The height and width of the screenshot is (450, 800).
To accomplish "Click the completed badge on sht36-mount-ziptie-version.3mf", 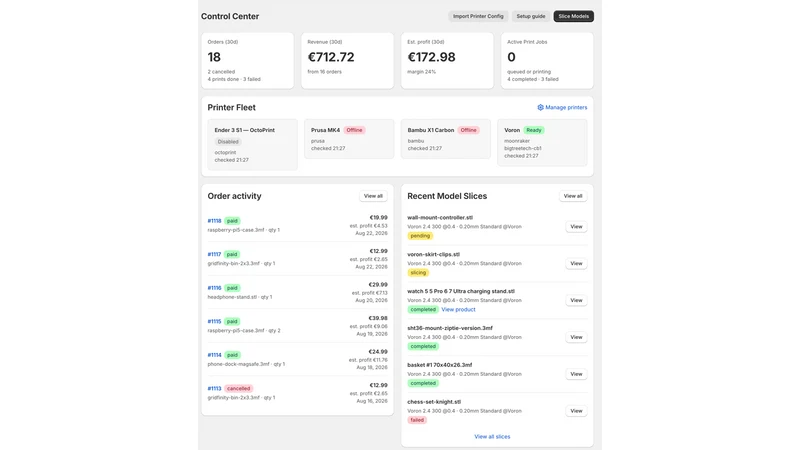I will [423, 346].
